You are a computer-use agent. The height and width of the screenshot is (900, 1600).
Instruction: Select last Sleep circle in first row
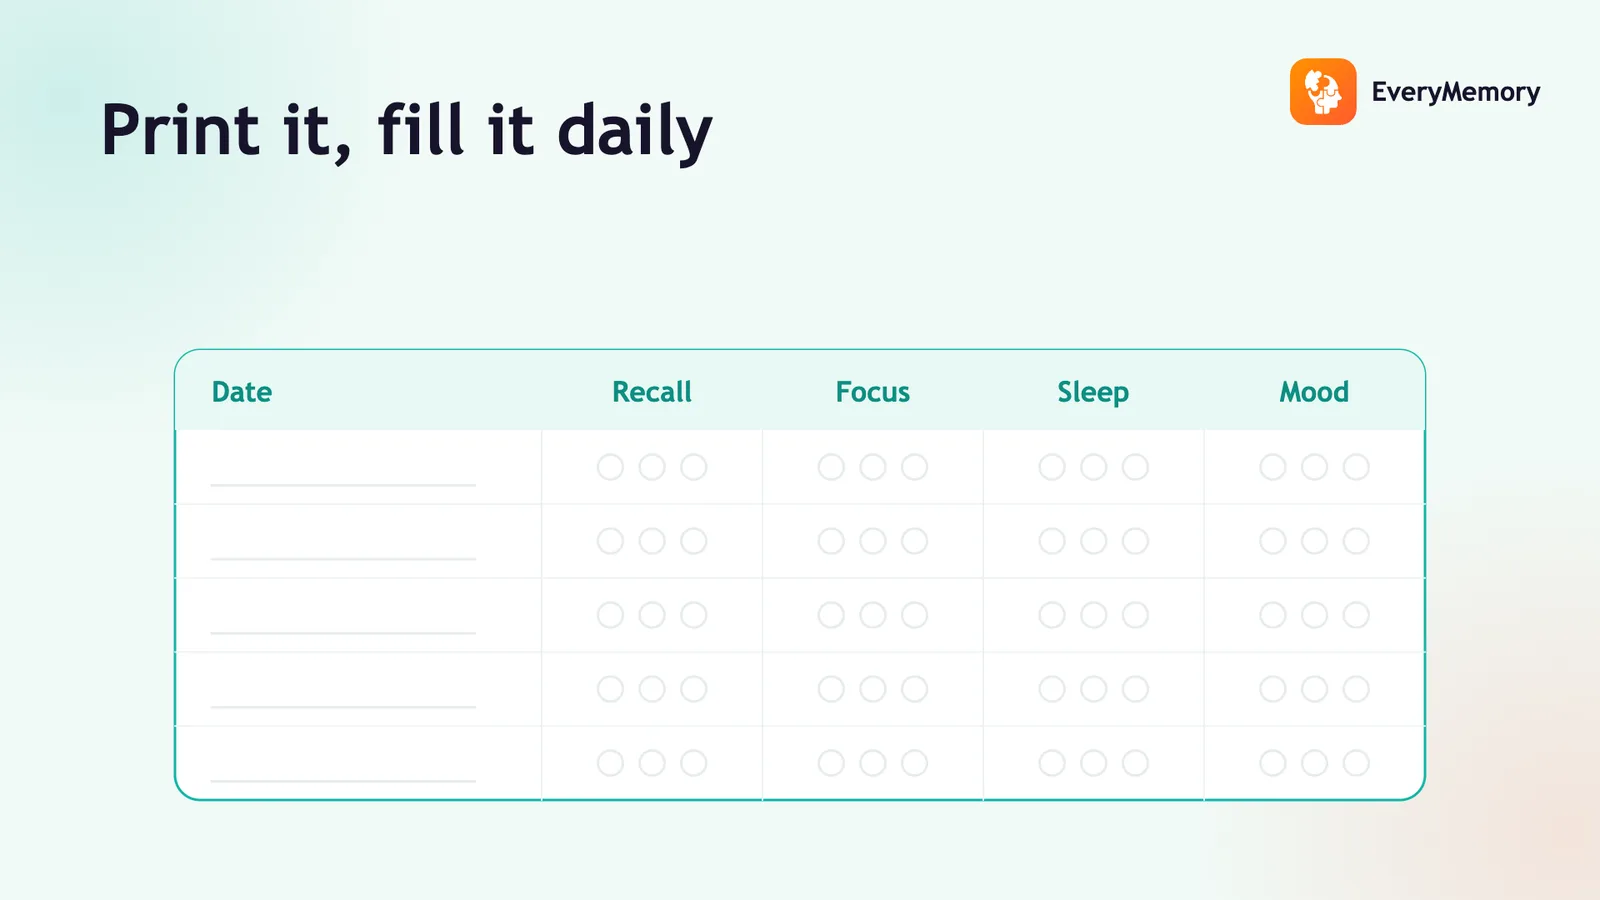[x=1135, y=467]
